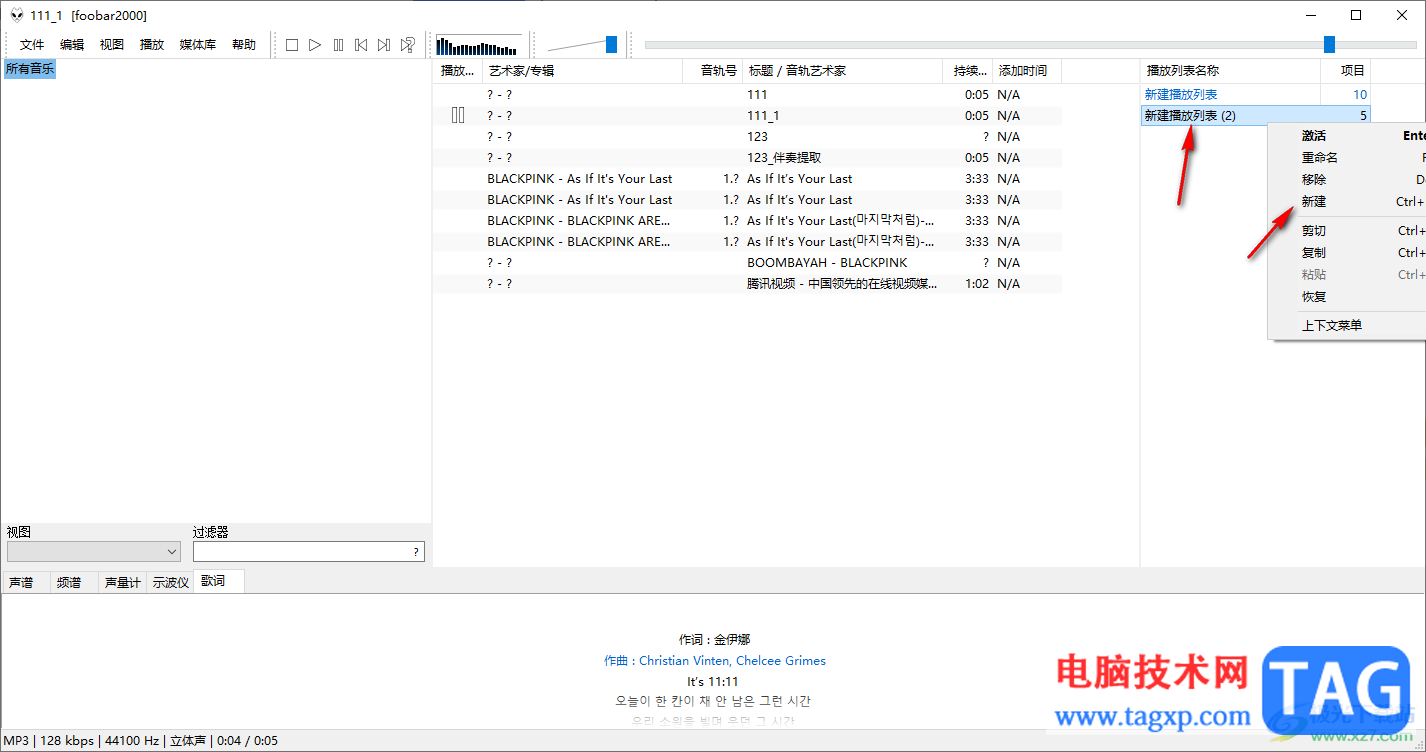Select 所有音乐 tree node

click(30, 69)
